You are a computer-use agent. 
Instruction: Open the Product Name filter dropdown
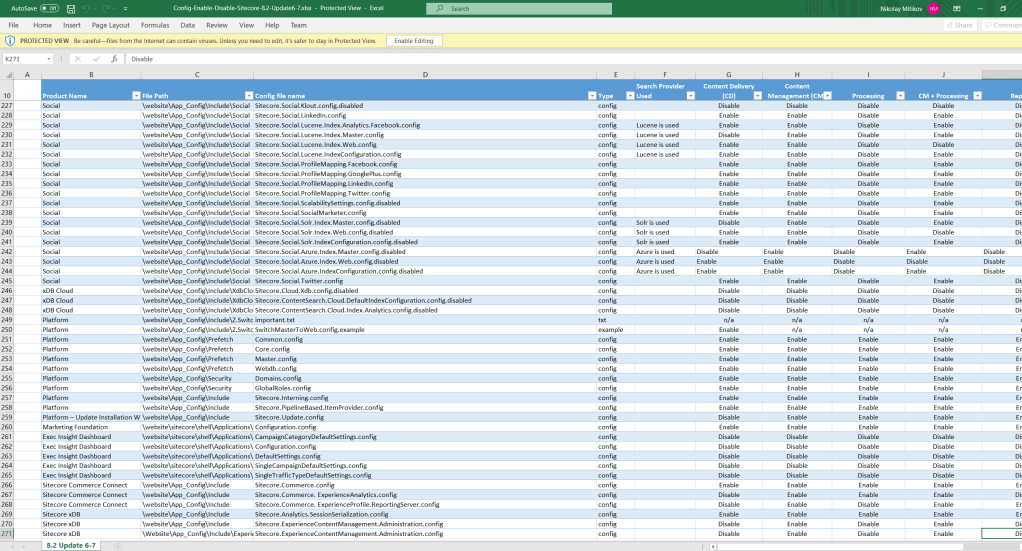pyautogui.click(x=135, y=96)
